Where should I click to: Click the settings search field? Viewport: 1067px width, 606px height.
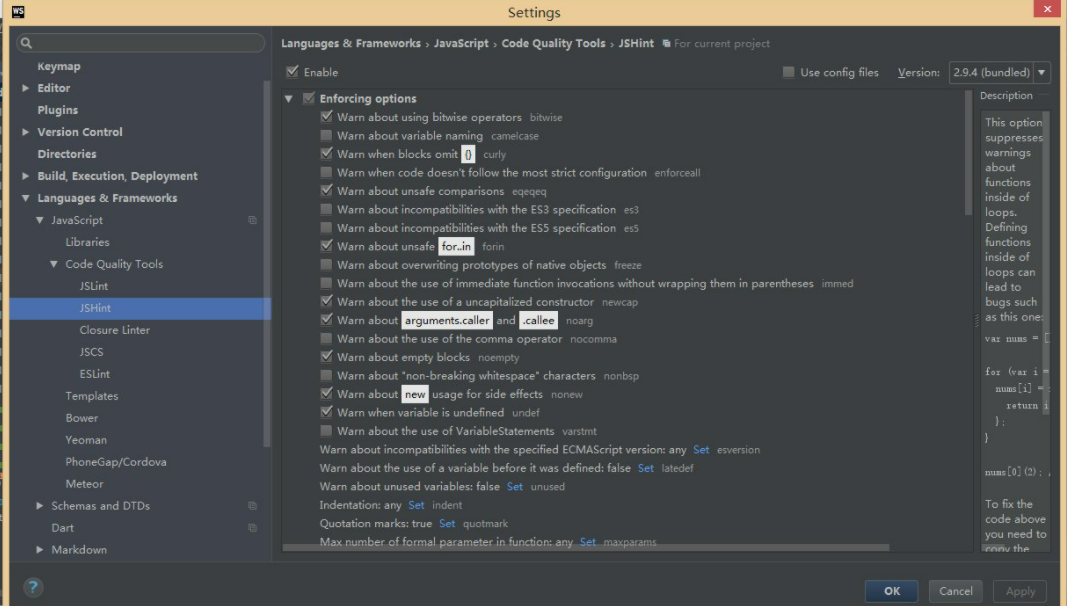pyautogui.click(x=141, y=43)
